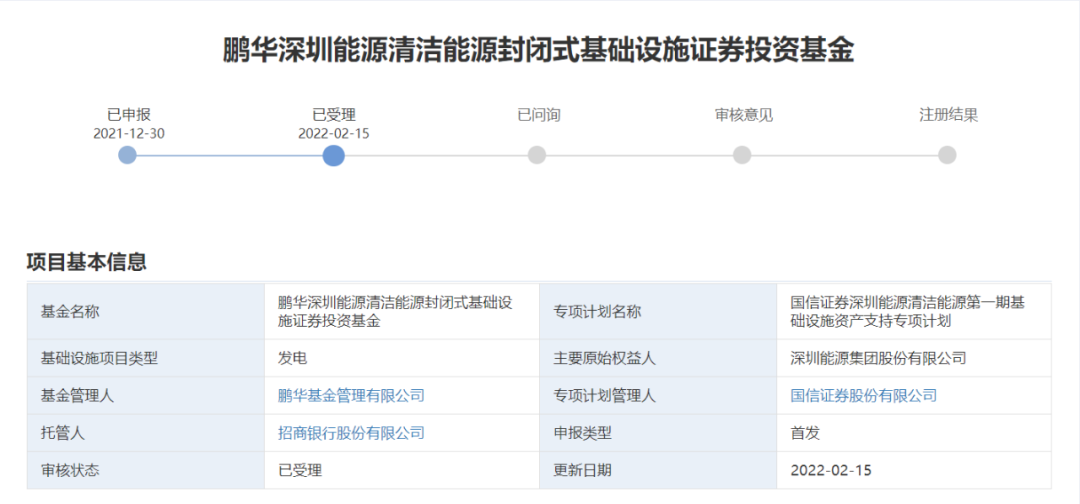Click the 首发 value cell

coord(914,432)
